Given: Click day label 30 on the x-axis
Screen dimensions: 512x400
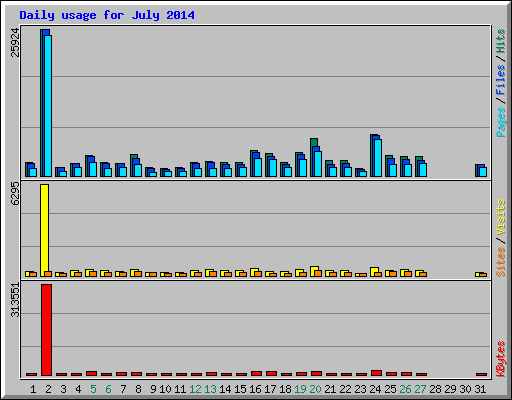Looking at the screenshot, I should (x=465, y=389).
